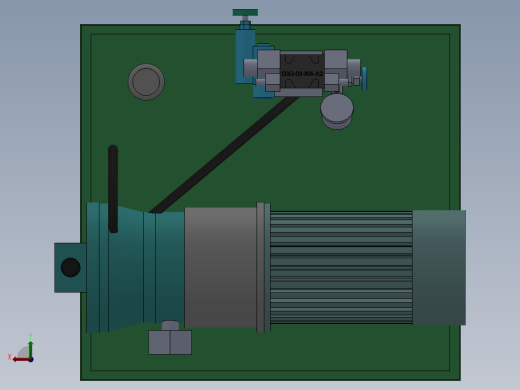Select the black diagonal hose
Screen dimensions: 520x390
[x=224, y=154]
